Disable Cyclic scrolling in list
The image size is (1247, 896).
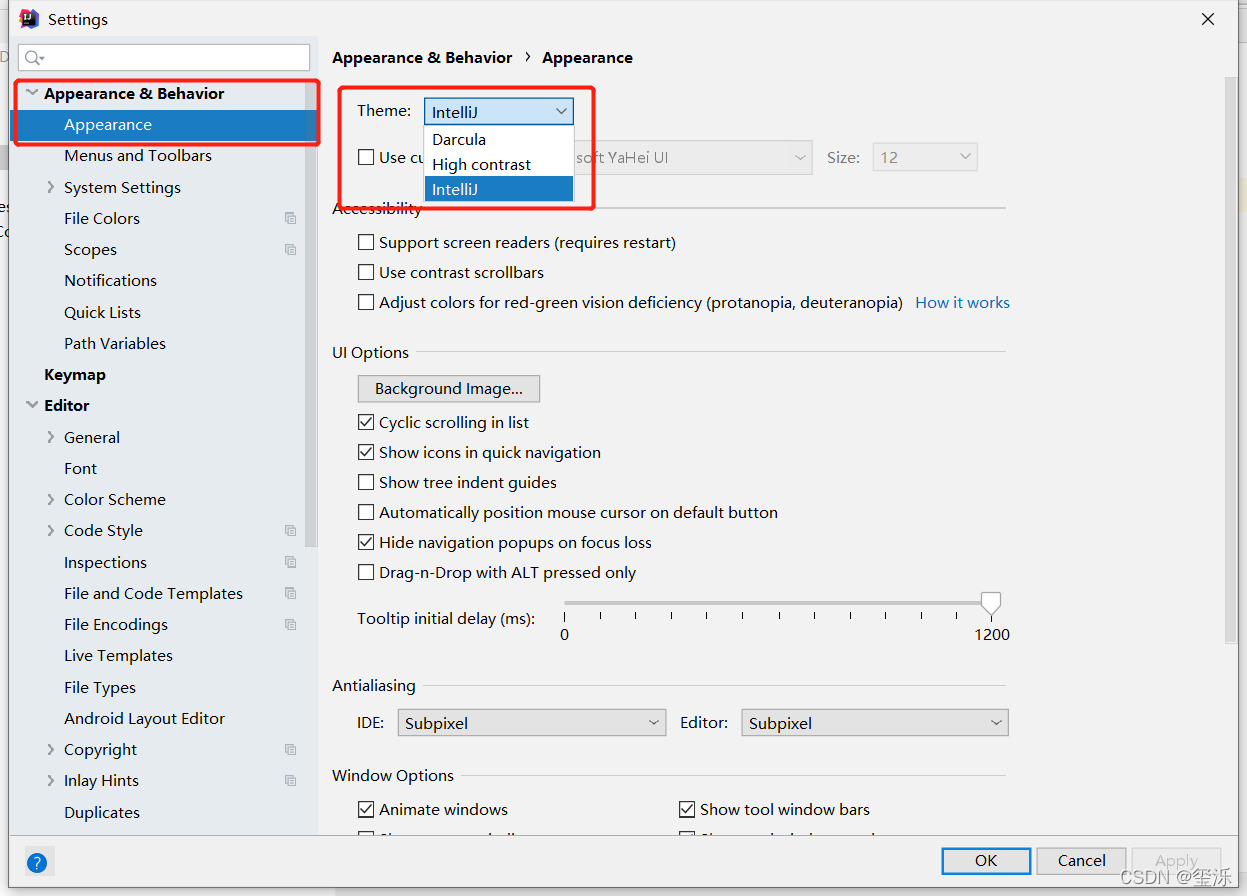click(x=366, y=422)
